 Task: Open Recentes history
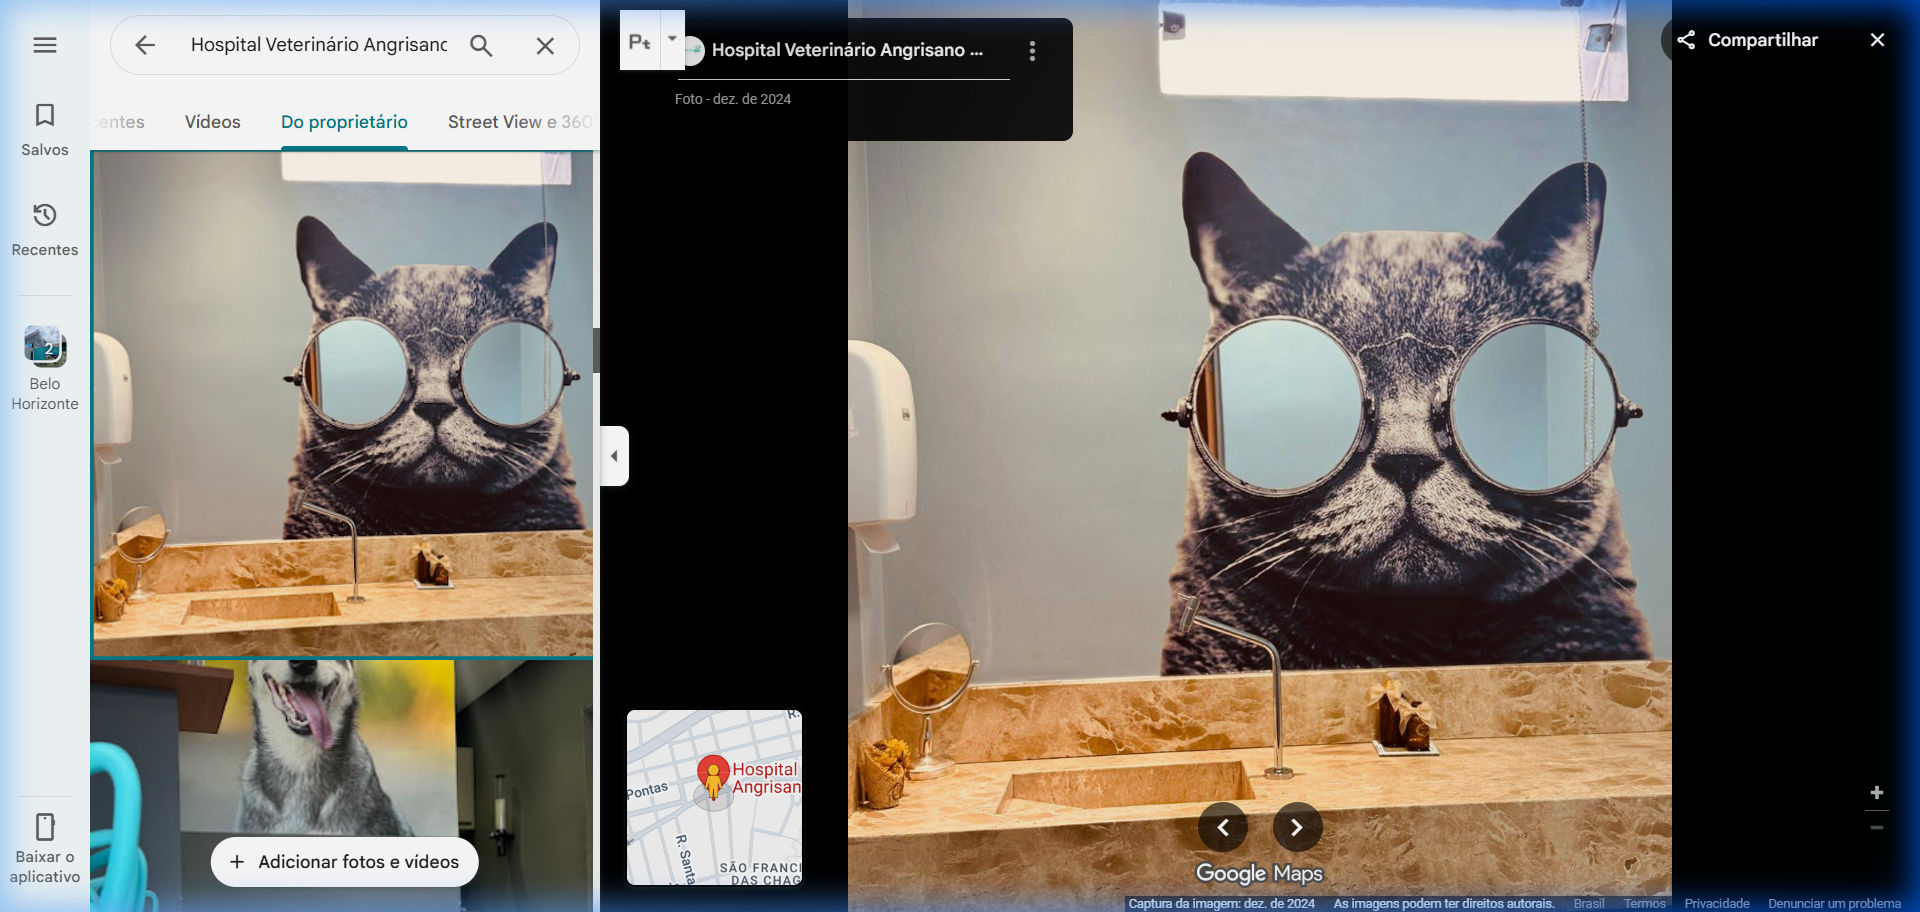[x=45, y=230]
